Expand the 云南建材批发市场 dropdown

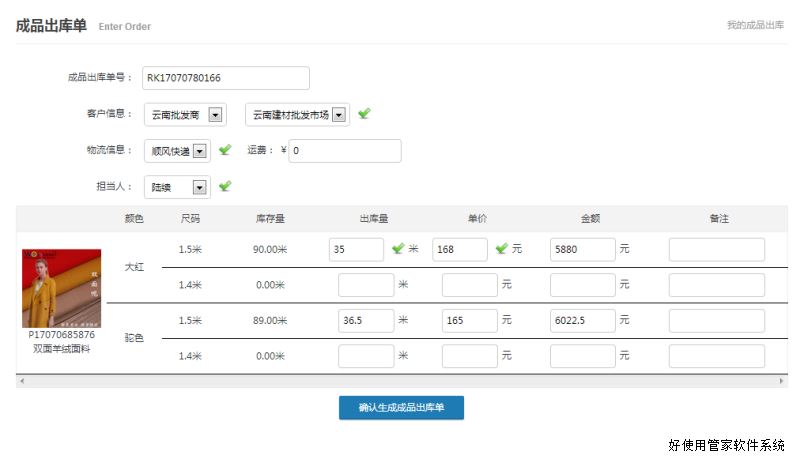(340, 115)
